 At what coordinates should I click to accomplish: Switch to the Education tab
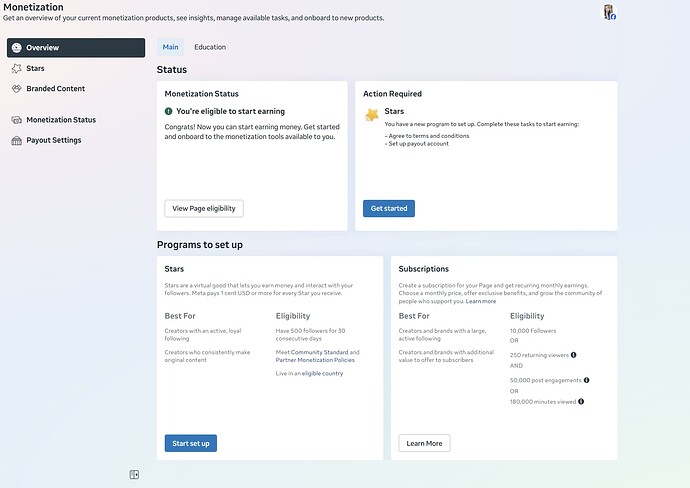click(210, 47)
